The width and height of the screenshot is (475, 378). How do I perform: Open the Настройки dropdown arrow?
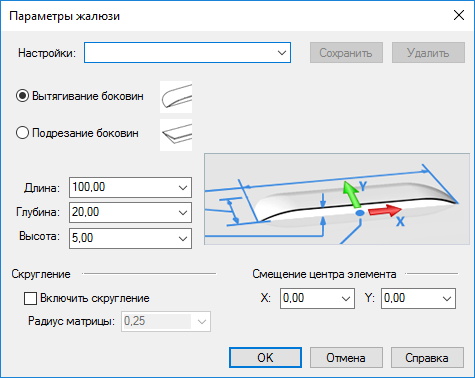click(x=282, y=53)
